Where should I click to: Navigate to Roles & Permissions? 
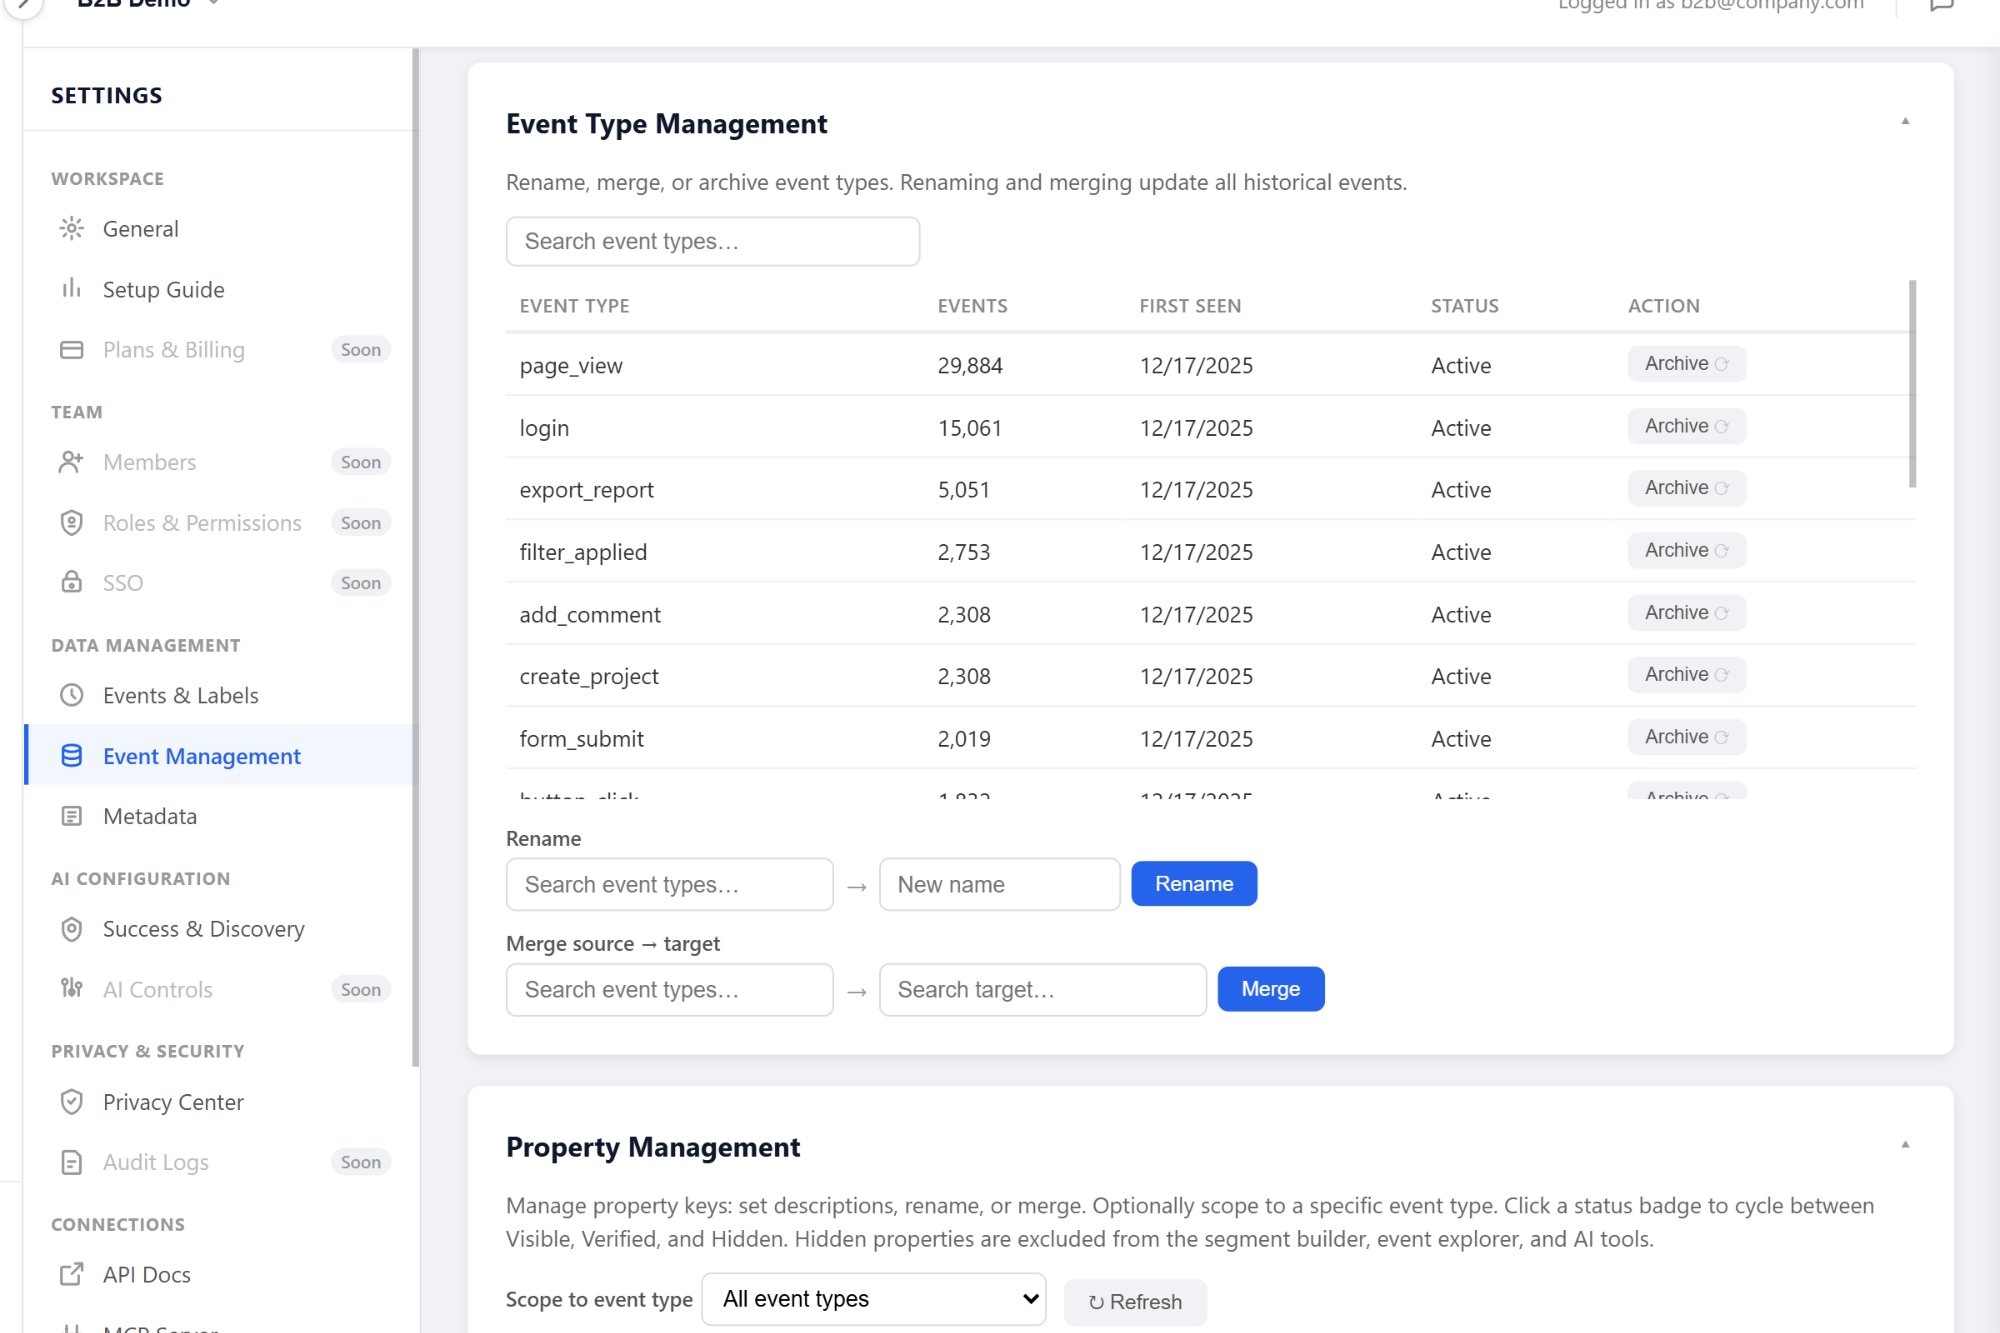201,522
